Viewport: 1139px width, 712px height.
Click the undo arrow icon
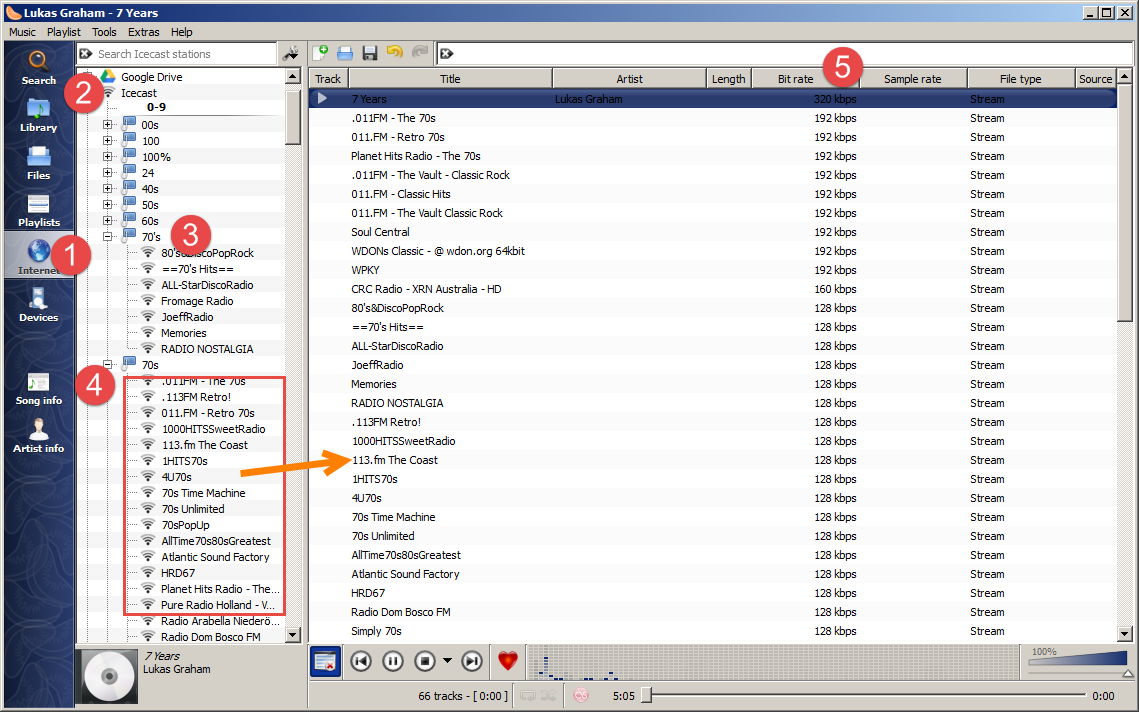tap(394, 52)
